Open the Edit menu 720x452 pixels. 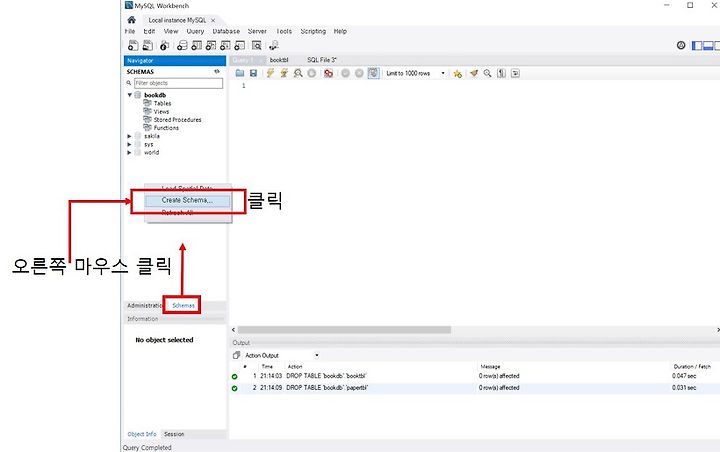149,31
